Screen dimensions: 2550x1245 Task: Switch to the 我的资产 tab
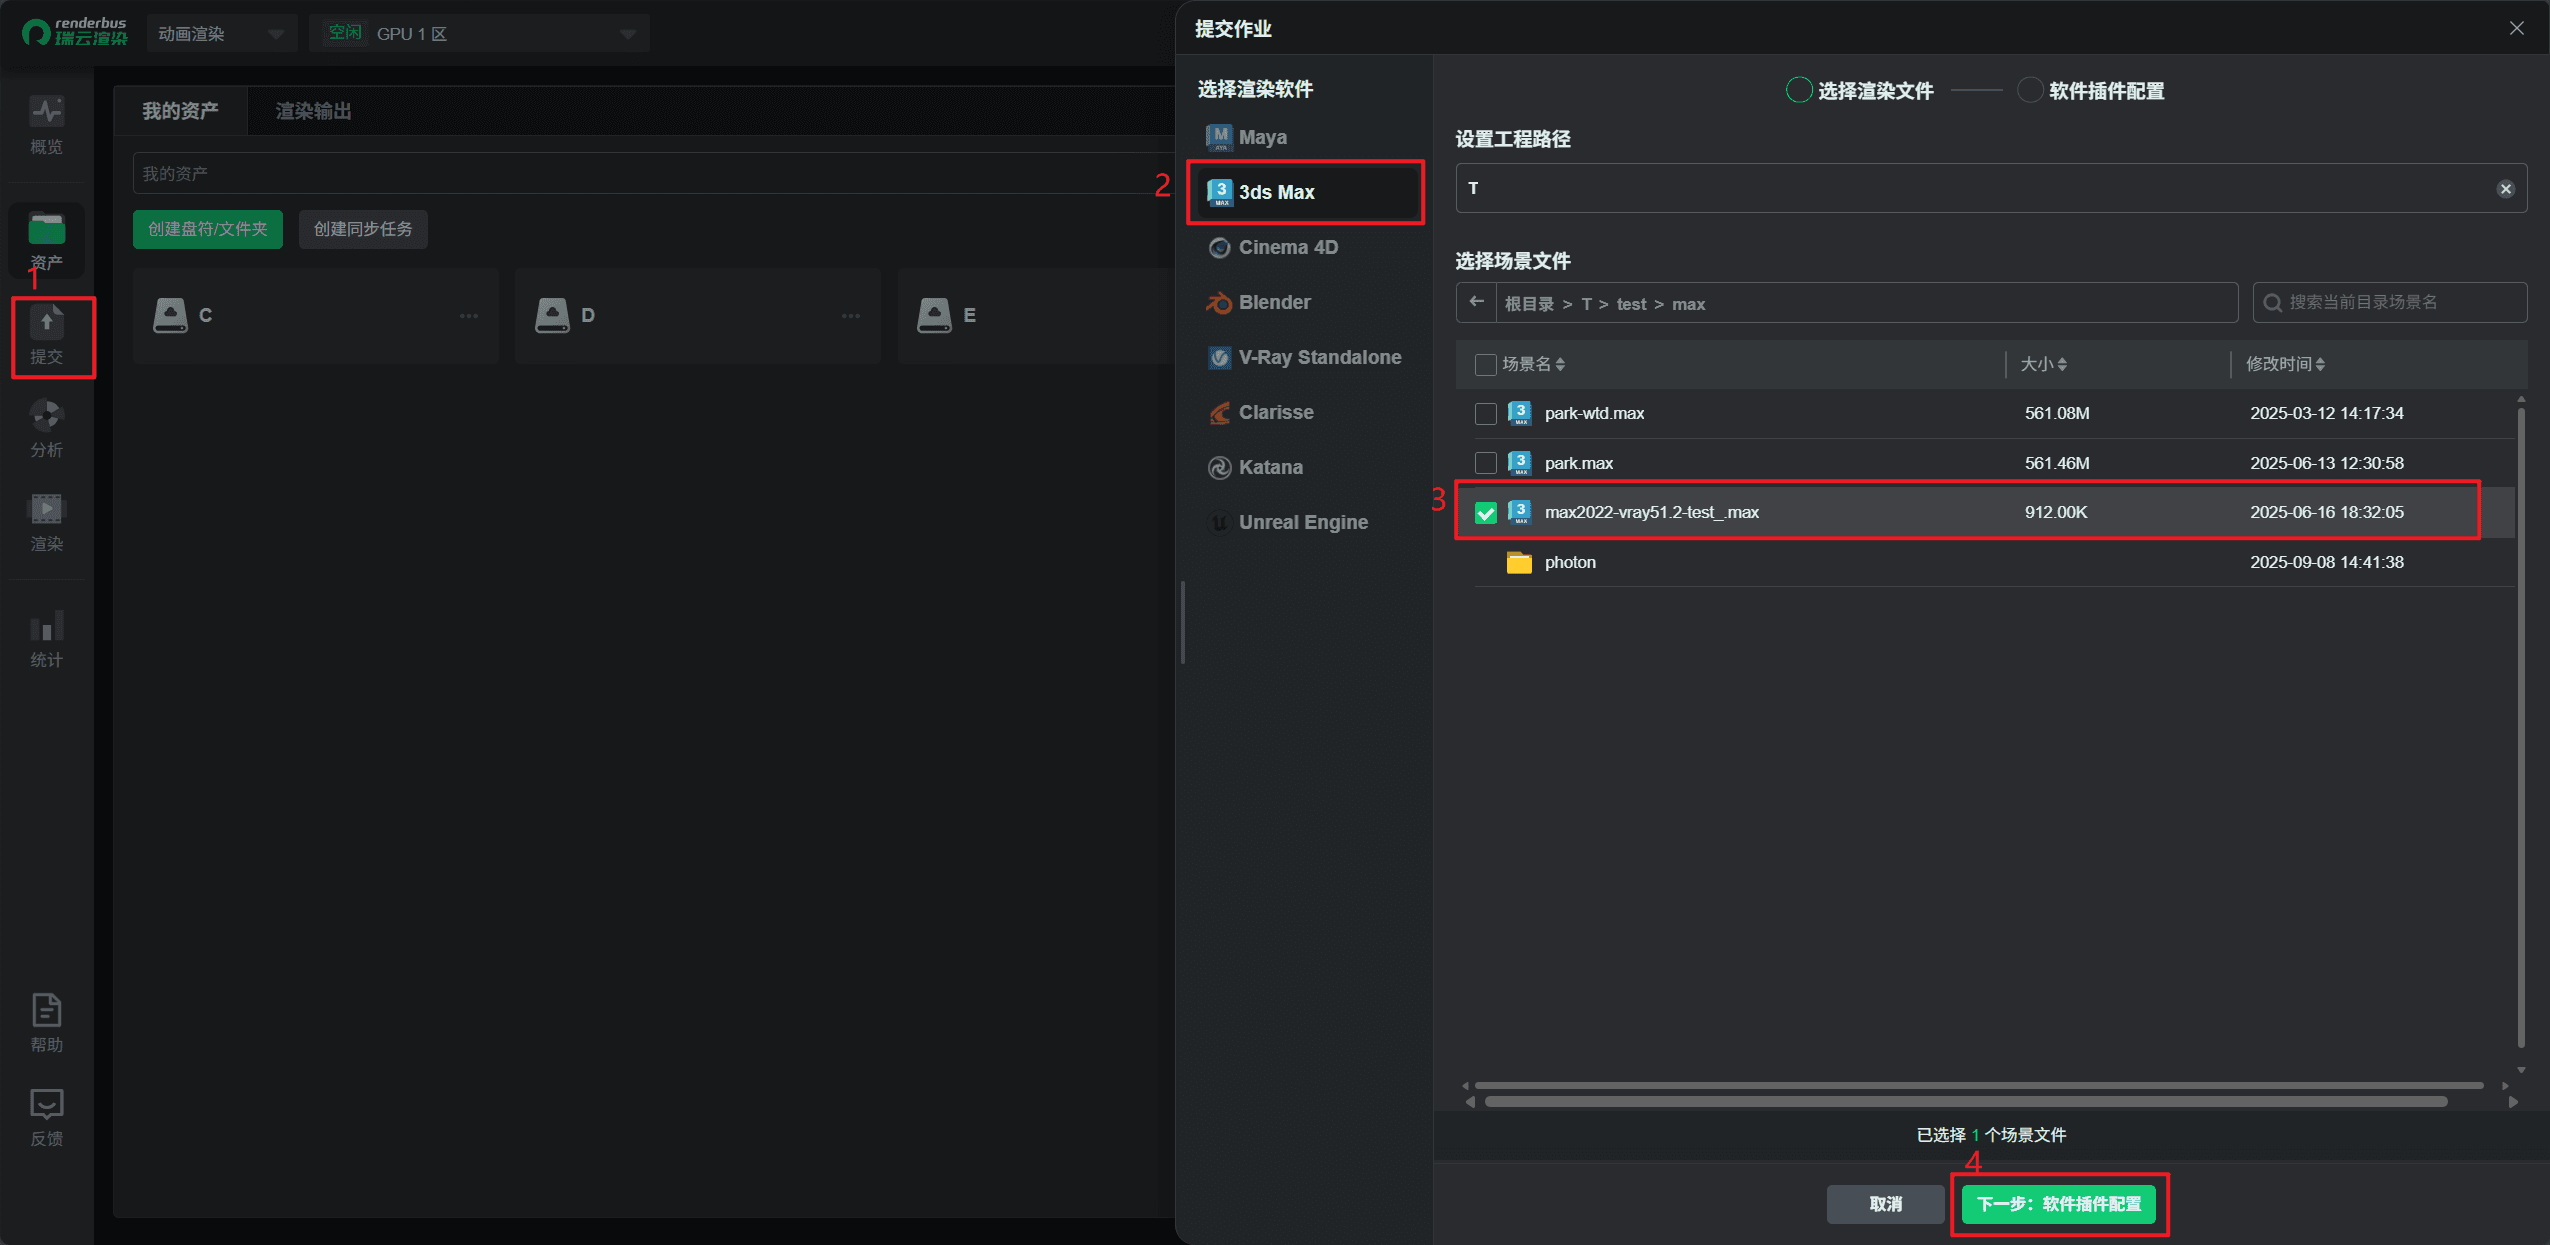pyautogui.click(x=180, y=111)
